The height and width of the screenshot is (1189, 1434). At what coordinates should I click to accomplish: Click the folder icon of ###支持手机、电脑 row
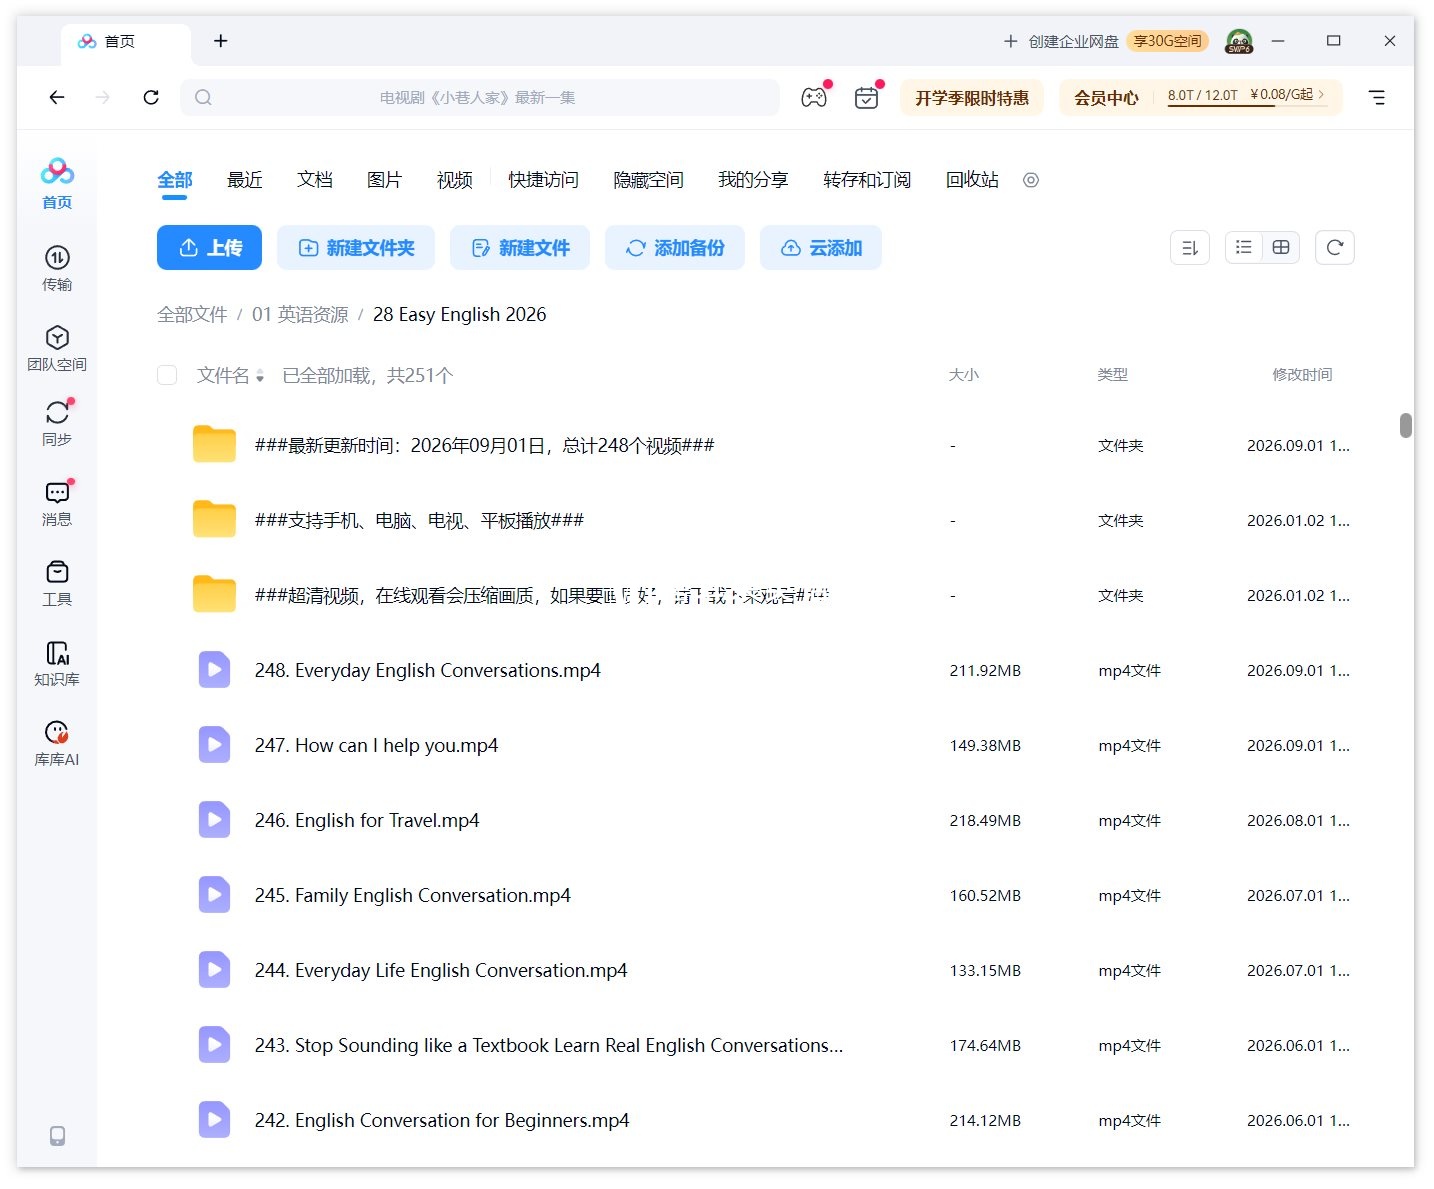214,520
